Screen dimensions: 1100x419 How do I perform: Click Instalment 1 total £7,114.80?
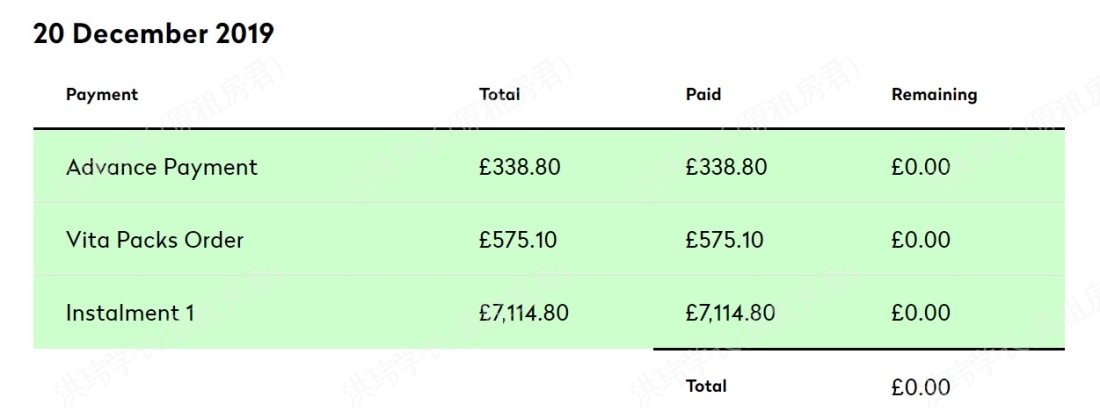(523, 313)
